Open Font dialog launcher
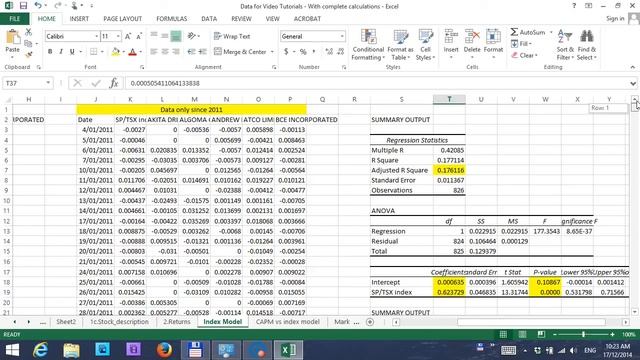 [142, 67]
